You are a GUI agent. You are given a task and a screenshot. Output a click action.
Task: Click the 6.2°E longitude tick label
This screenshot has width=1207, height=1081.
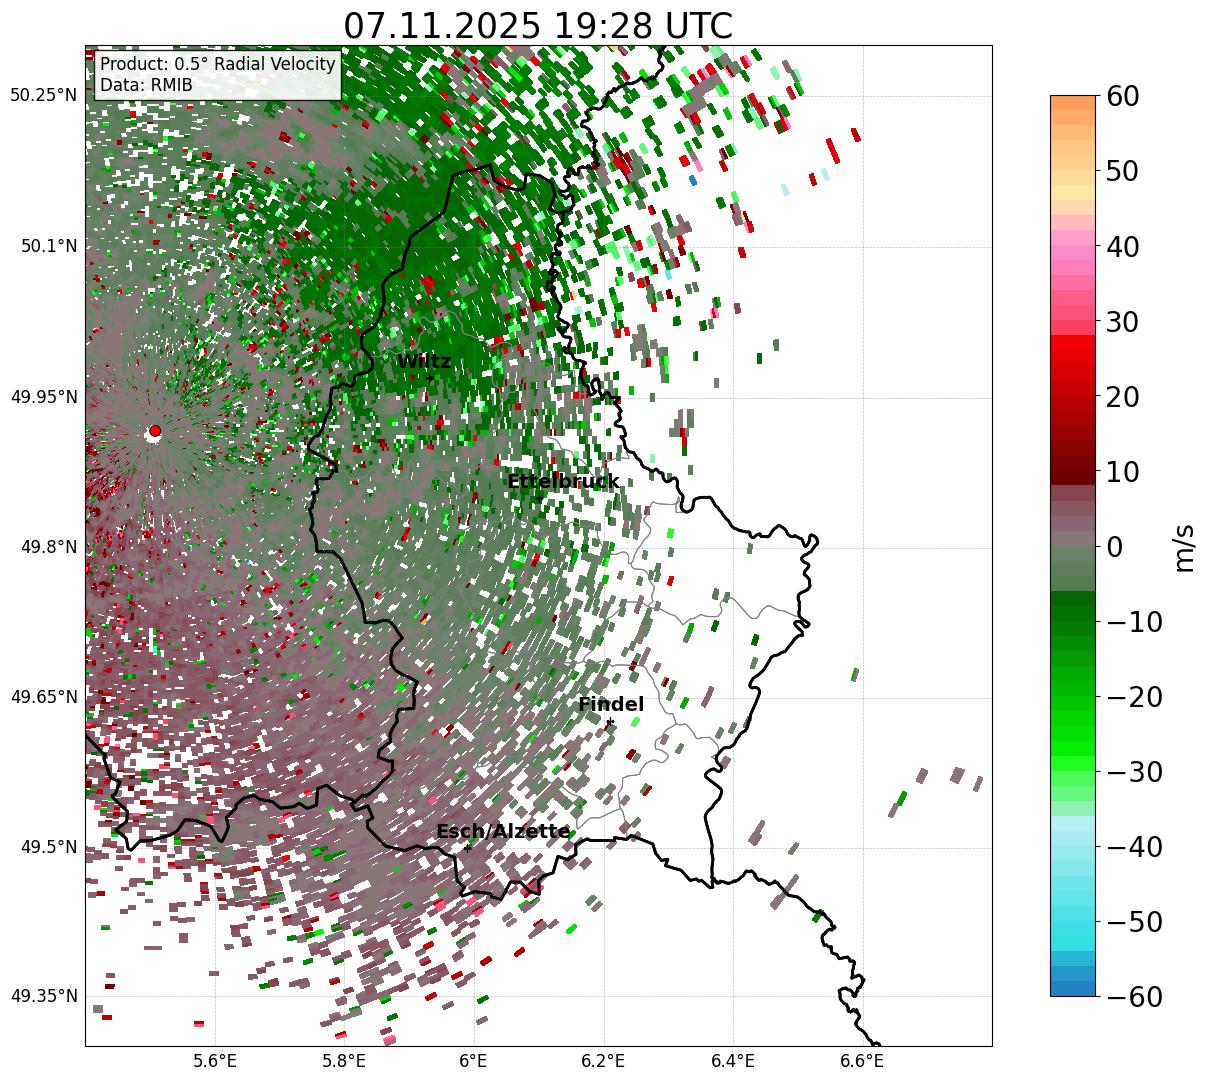[x=603, y=1062]
